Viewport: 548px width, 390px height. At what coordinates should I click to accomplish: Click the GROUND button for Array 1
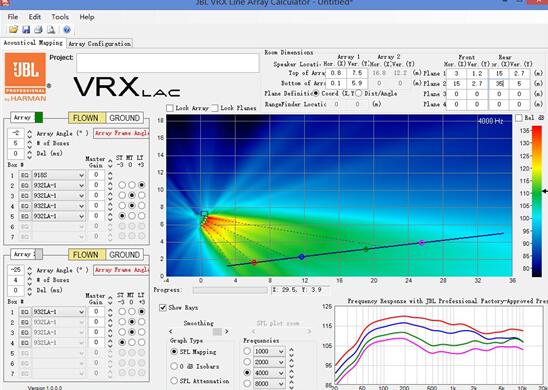[124, 118]
